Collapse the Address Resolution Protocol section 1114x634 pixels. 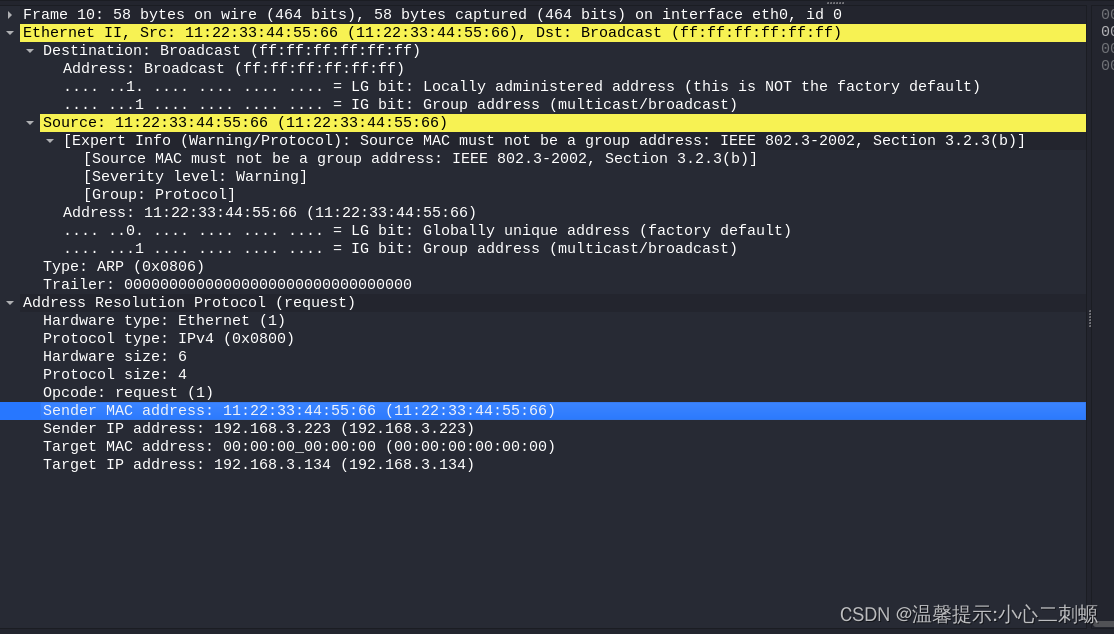coord(10,302)
